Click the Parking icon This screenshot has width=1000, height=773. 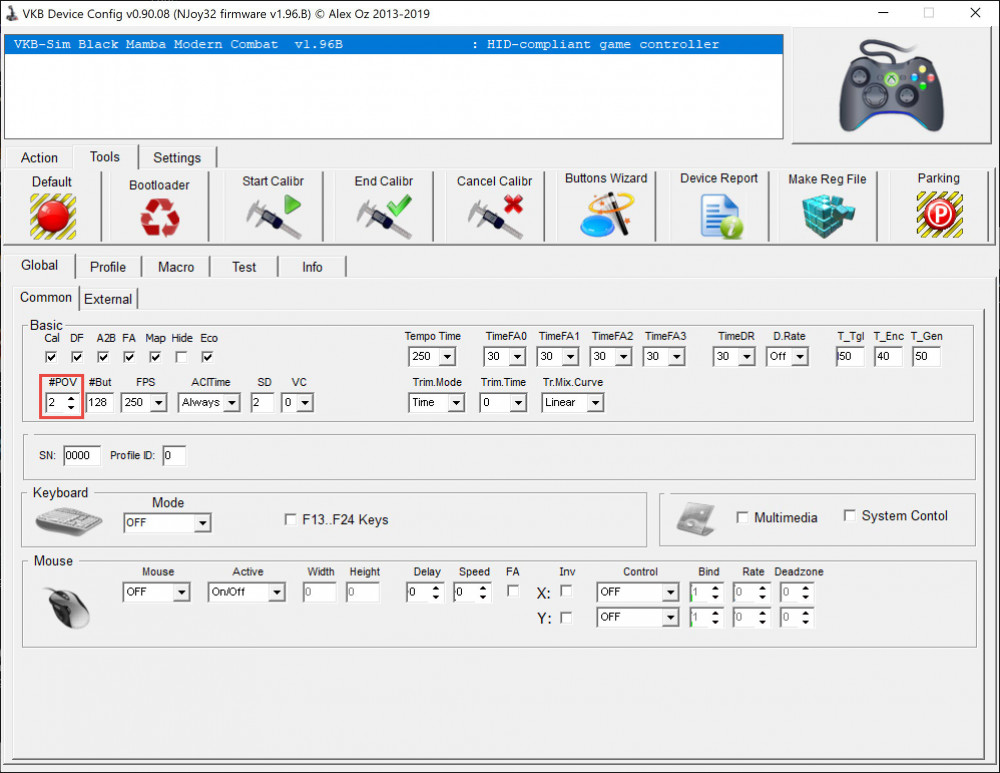point(938,215)
